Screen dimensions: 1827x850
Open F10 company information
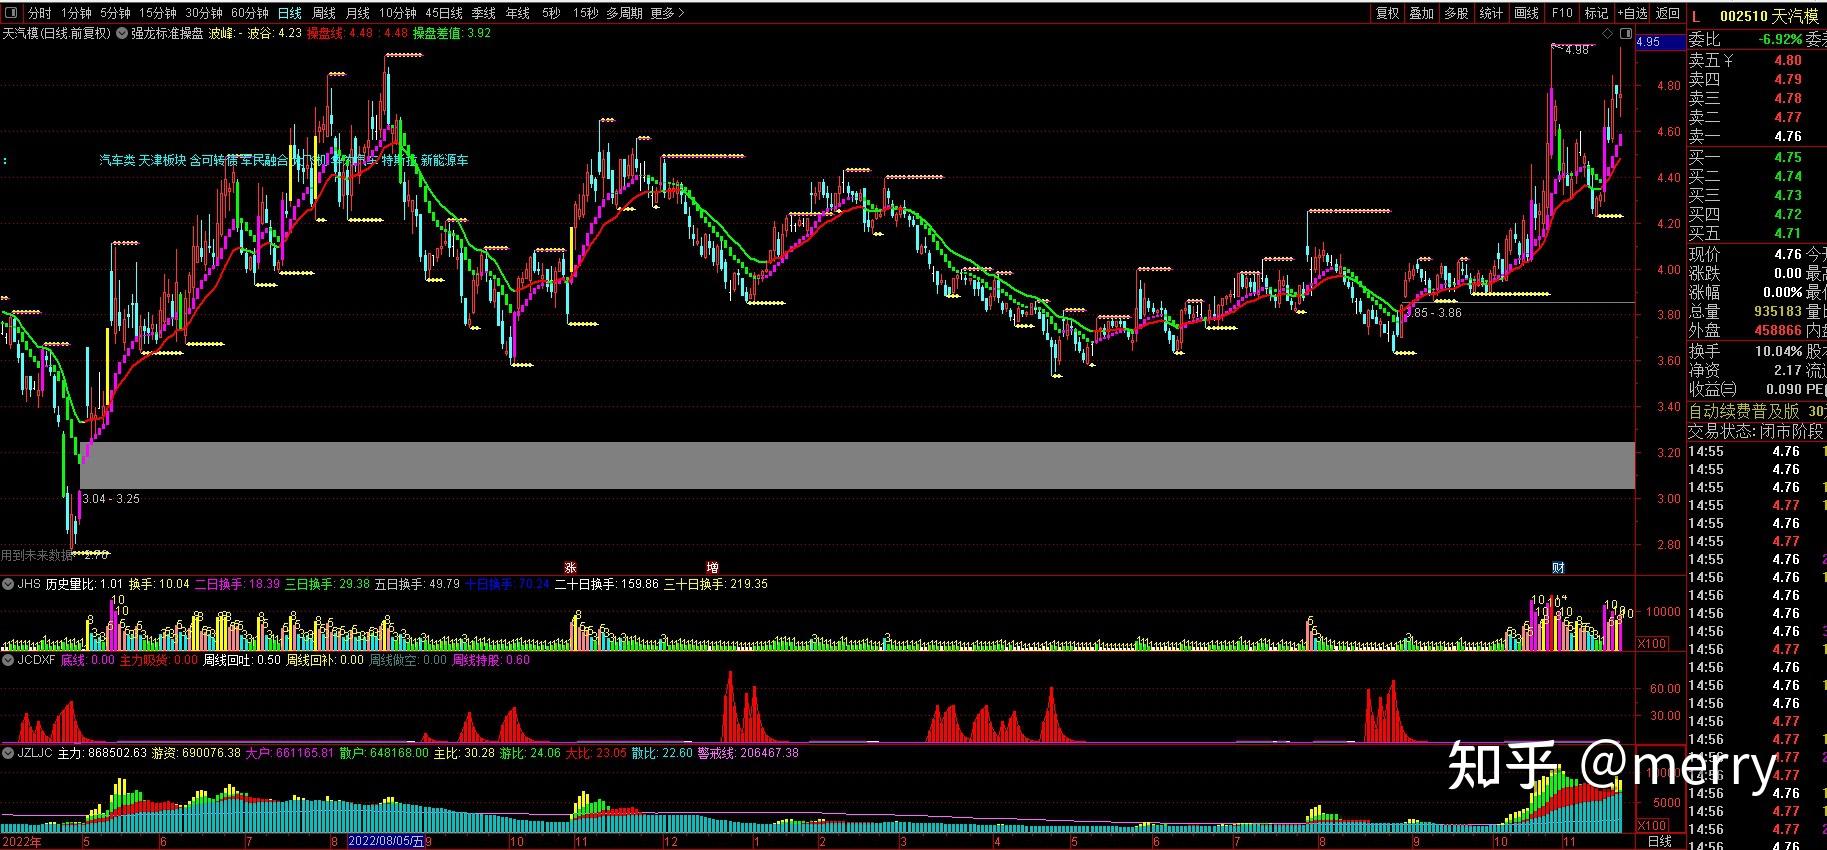coord(1562,13)
